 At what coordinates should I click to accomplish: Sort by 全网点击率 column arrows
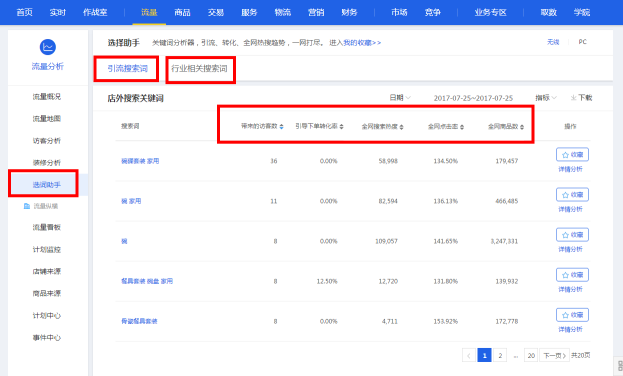coord(462,127)
